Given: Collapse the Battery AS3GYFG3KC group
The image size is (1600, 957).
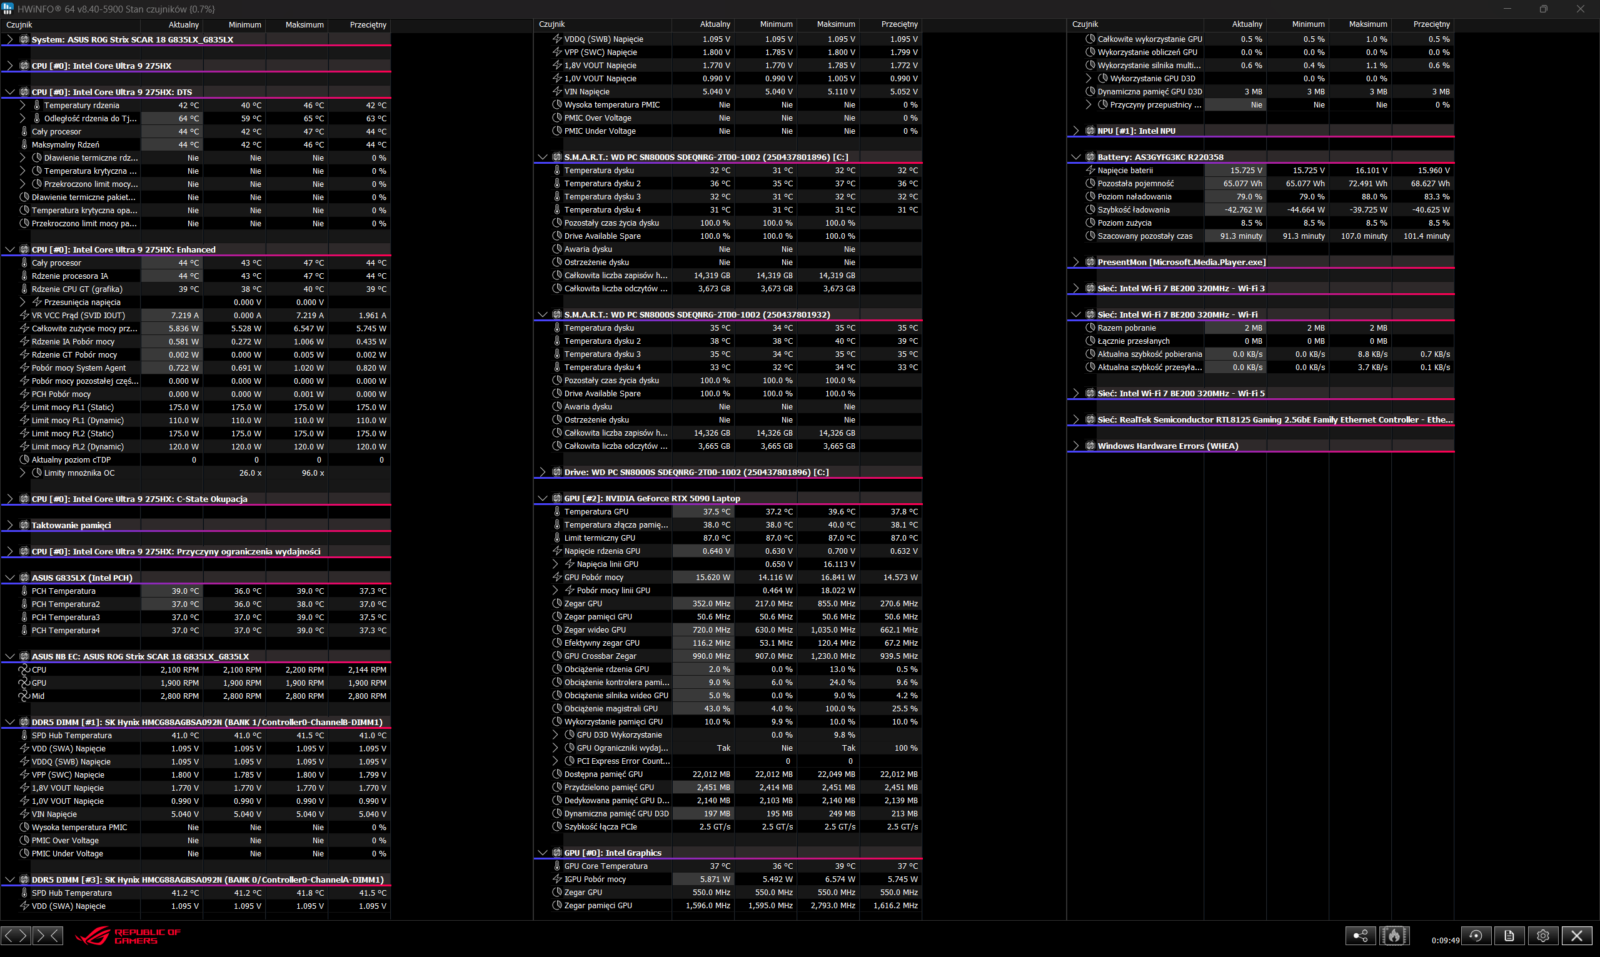Looking at the screenshot, I should point(1076,157).
